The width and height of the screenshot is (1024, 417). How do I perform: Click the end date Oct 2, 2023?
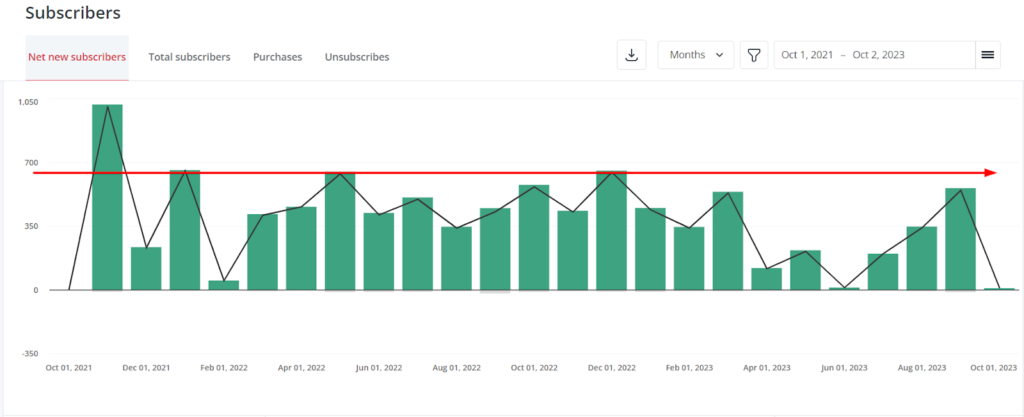tap(877, 55)
